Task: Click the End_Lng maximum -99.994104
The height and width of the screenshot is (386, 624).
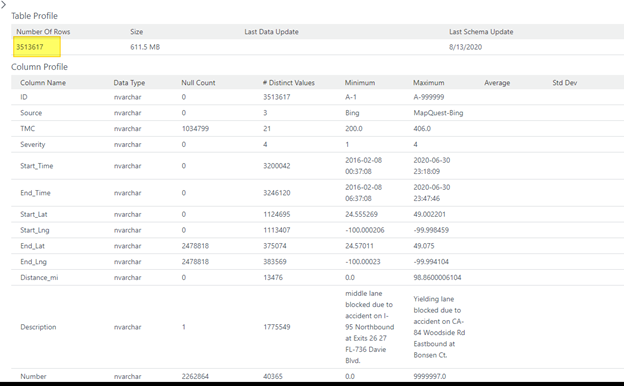Action: click(x=431, y=262)
